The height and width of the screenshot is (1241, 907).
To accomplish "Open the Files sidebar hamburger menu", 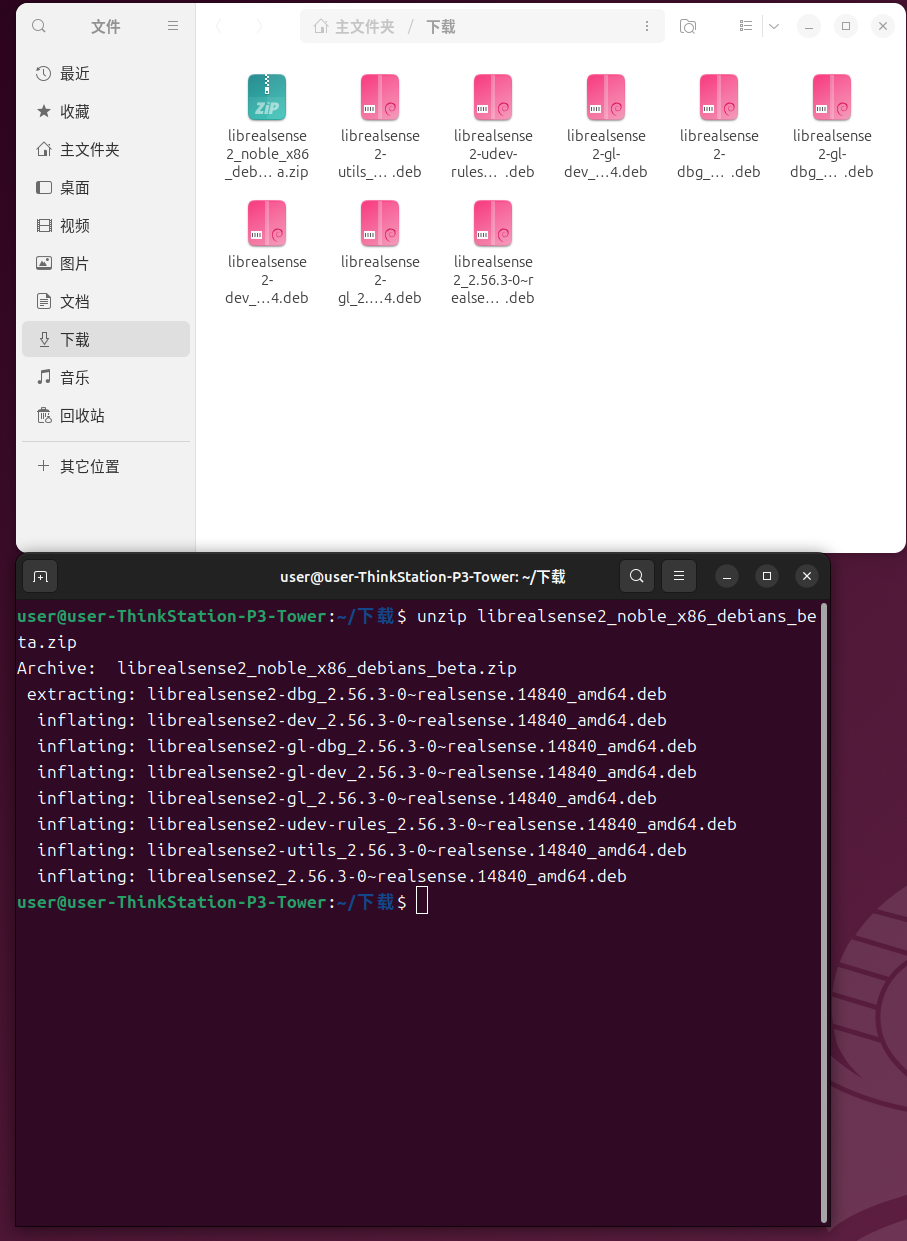I will [173, 26].
